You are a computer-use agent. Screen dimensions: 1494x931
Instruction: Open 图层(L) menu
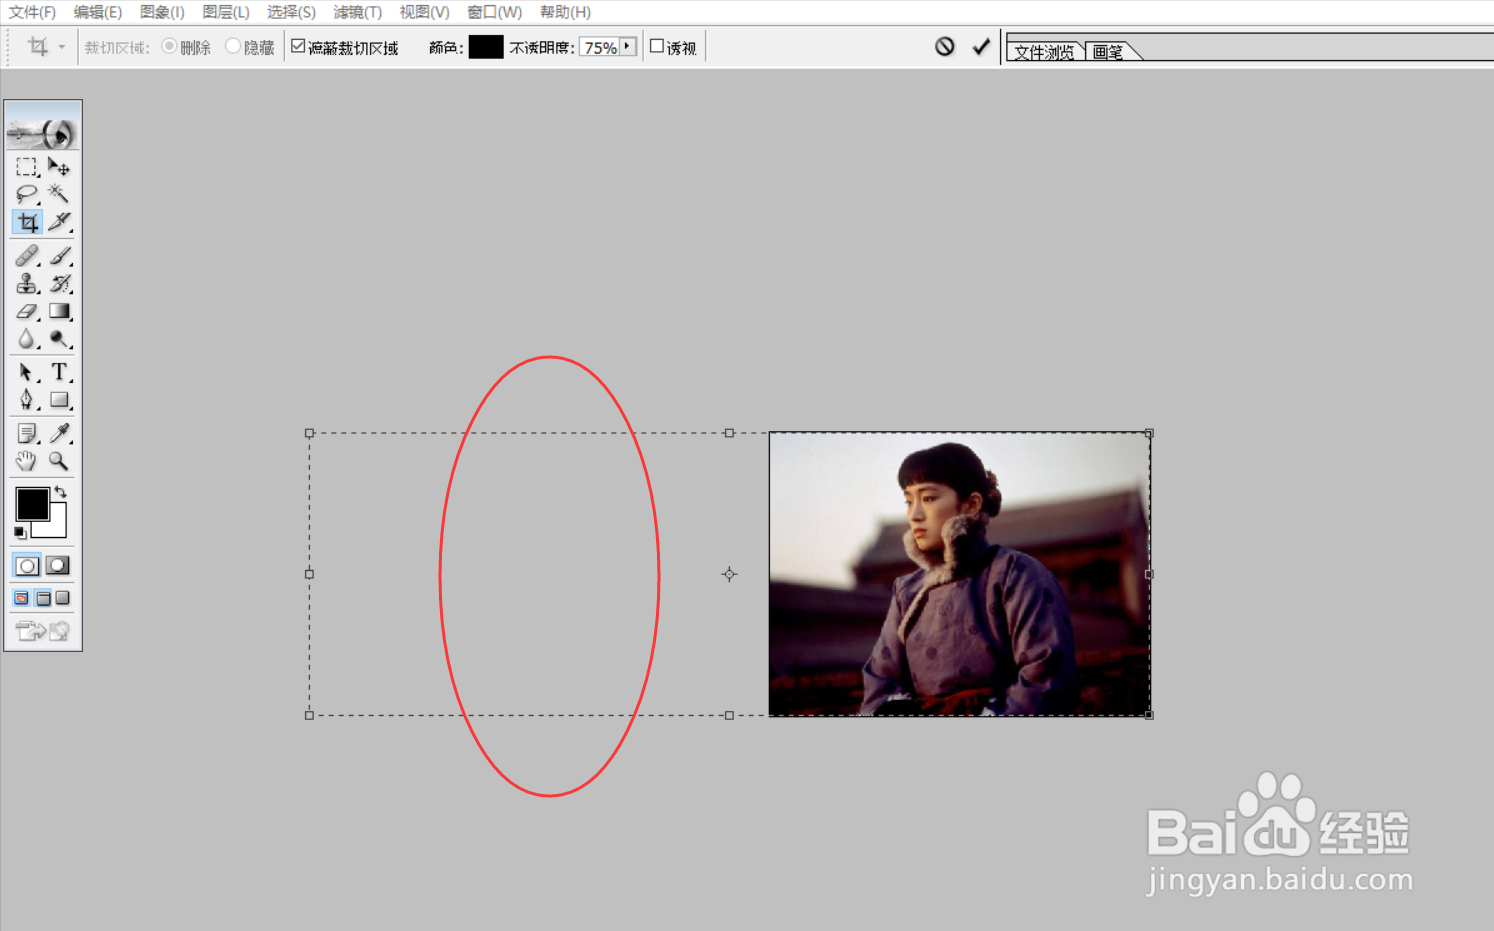click(x=226, y=12)
